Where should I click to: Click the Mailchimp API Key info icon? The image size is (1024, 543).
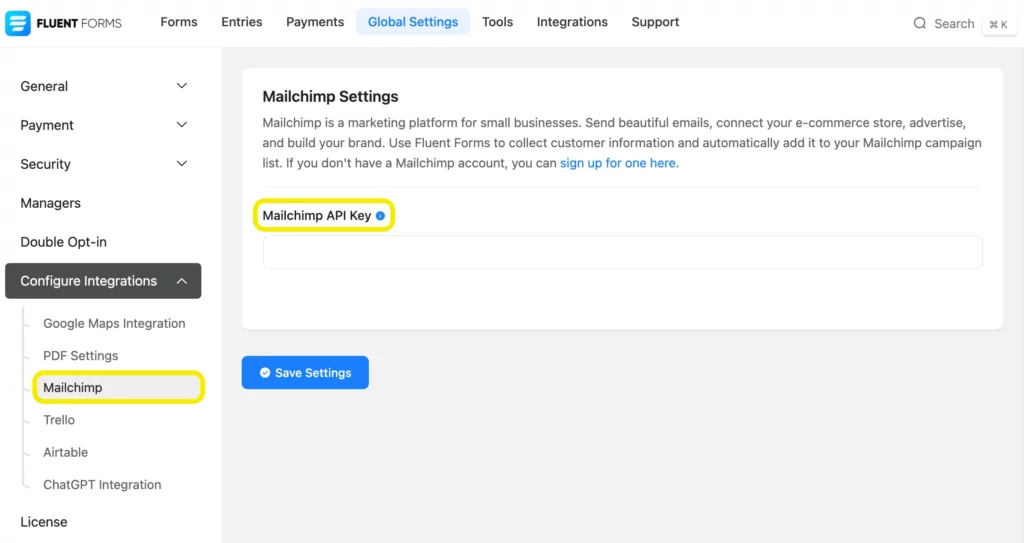[x=380, y=216]
